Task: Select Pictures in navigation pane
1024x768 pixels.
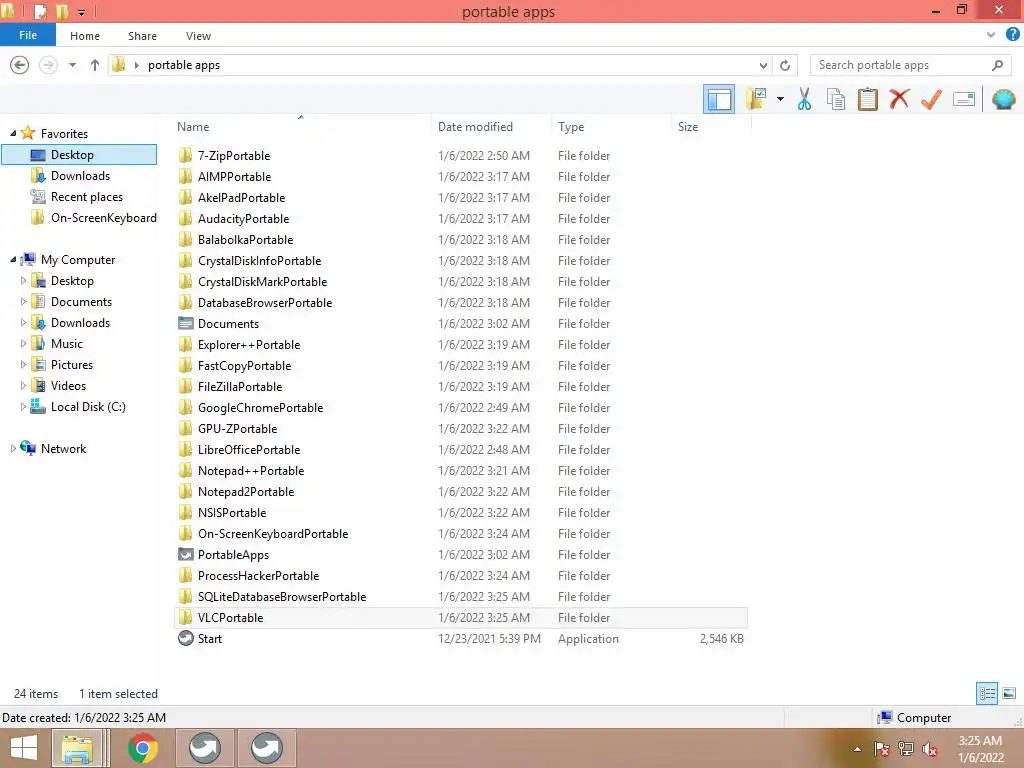Action: click(72, 364)
